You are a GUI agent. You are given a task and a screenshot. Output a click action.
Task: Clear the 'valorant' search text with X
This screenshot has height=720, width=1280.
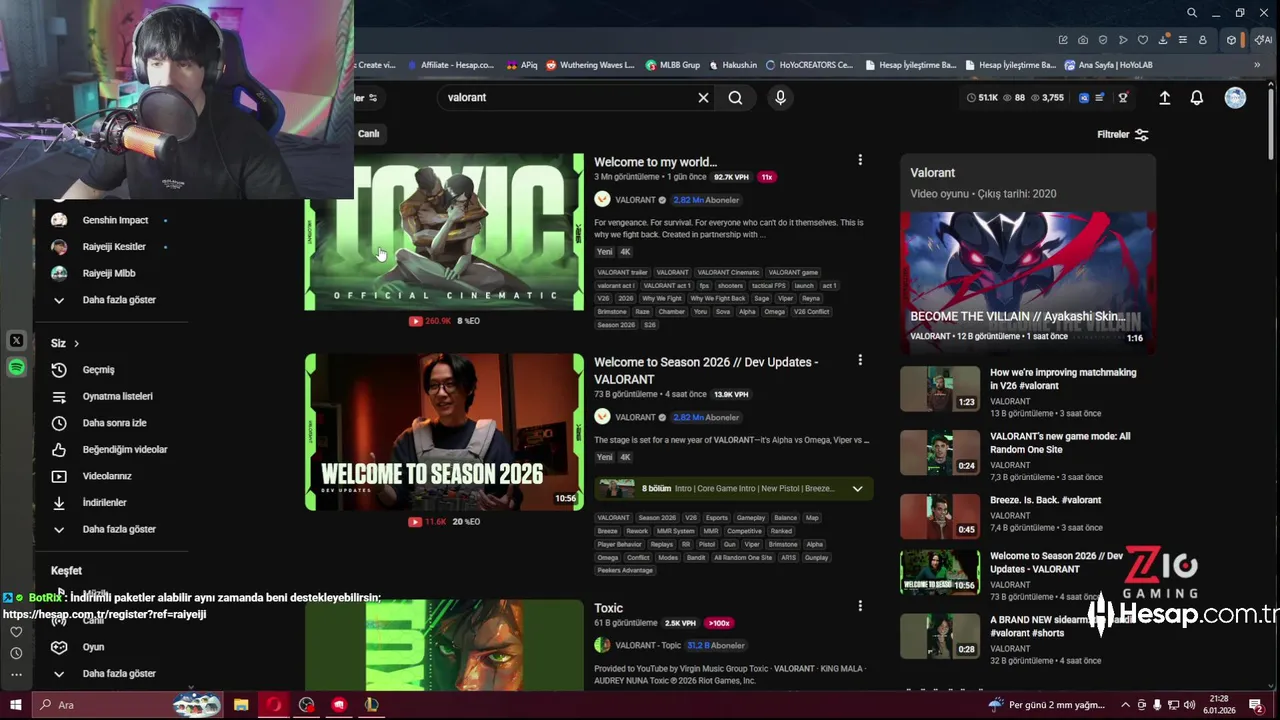tap(703, 98)
